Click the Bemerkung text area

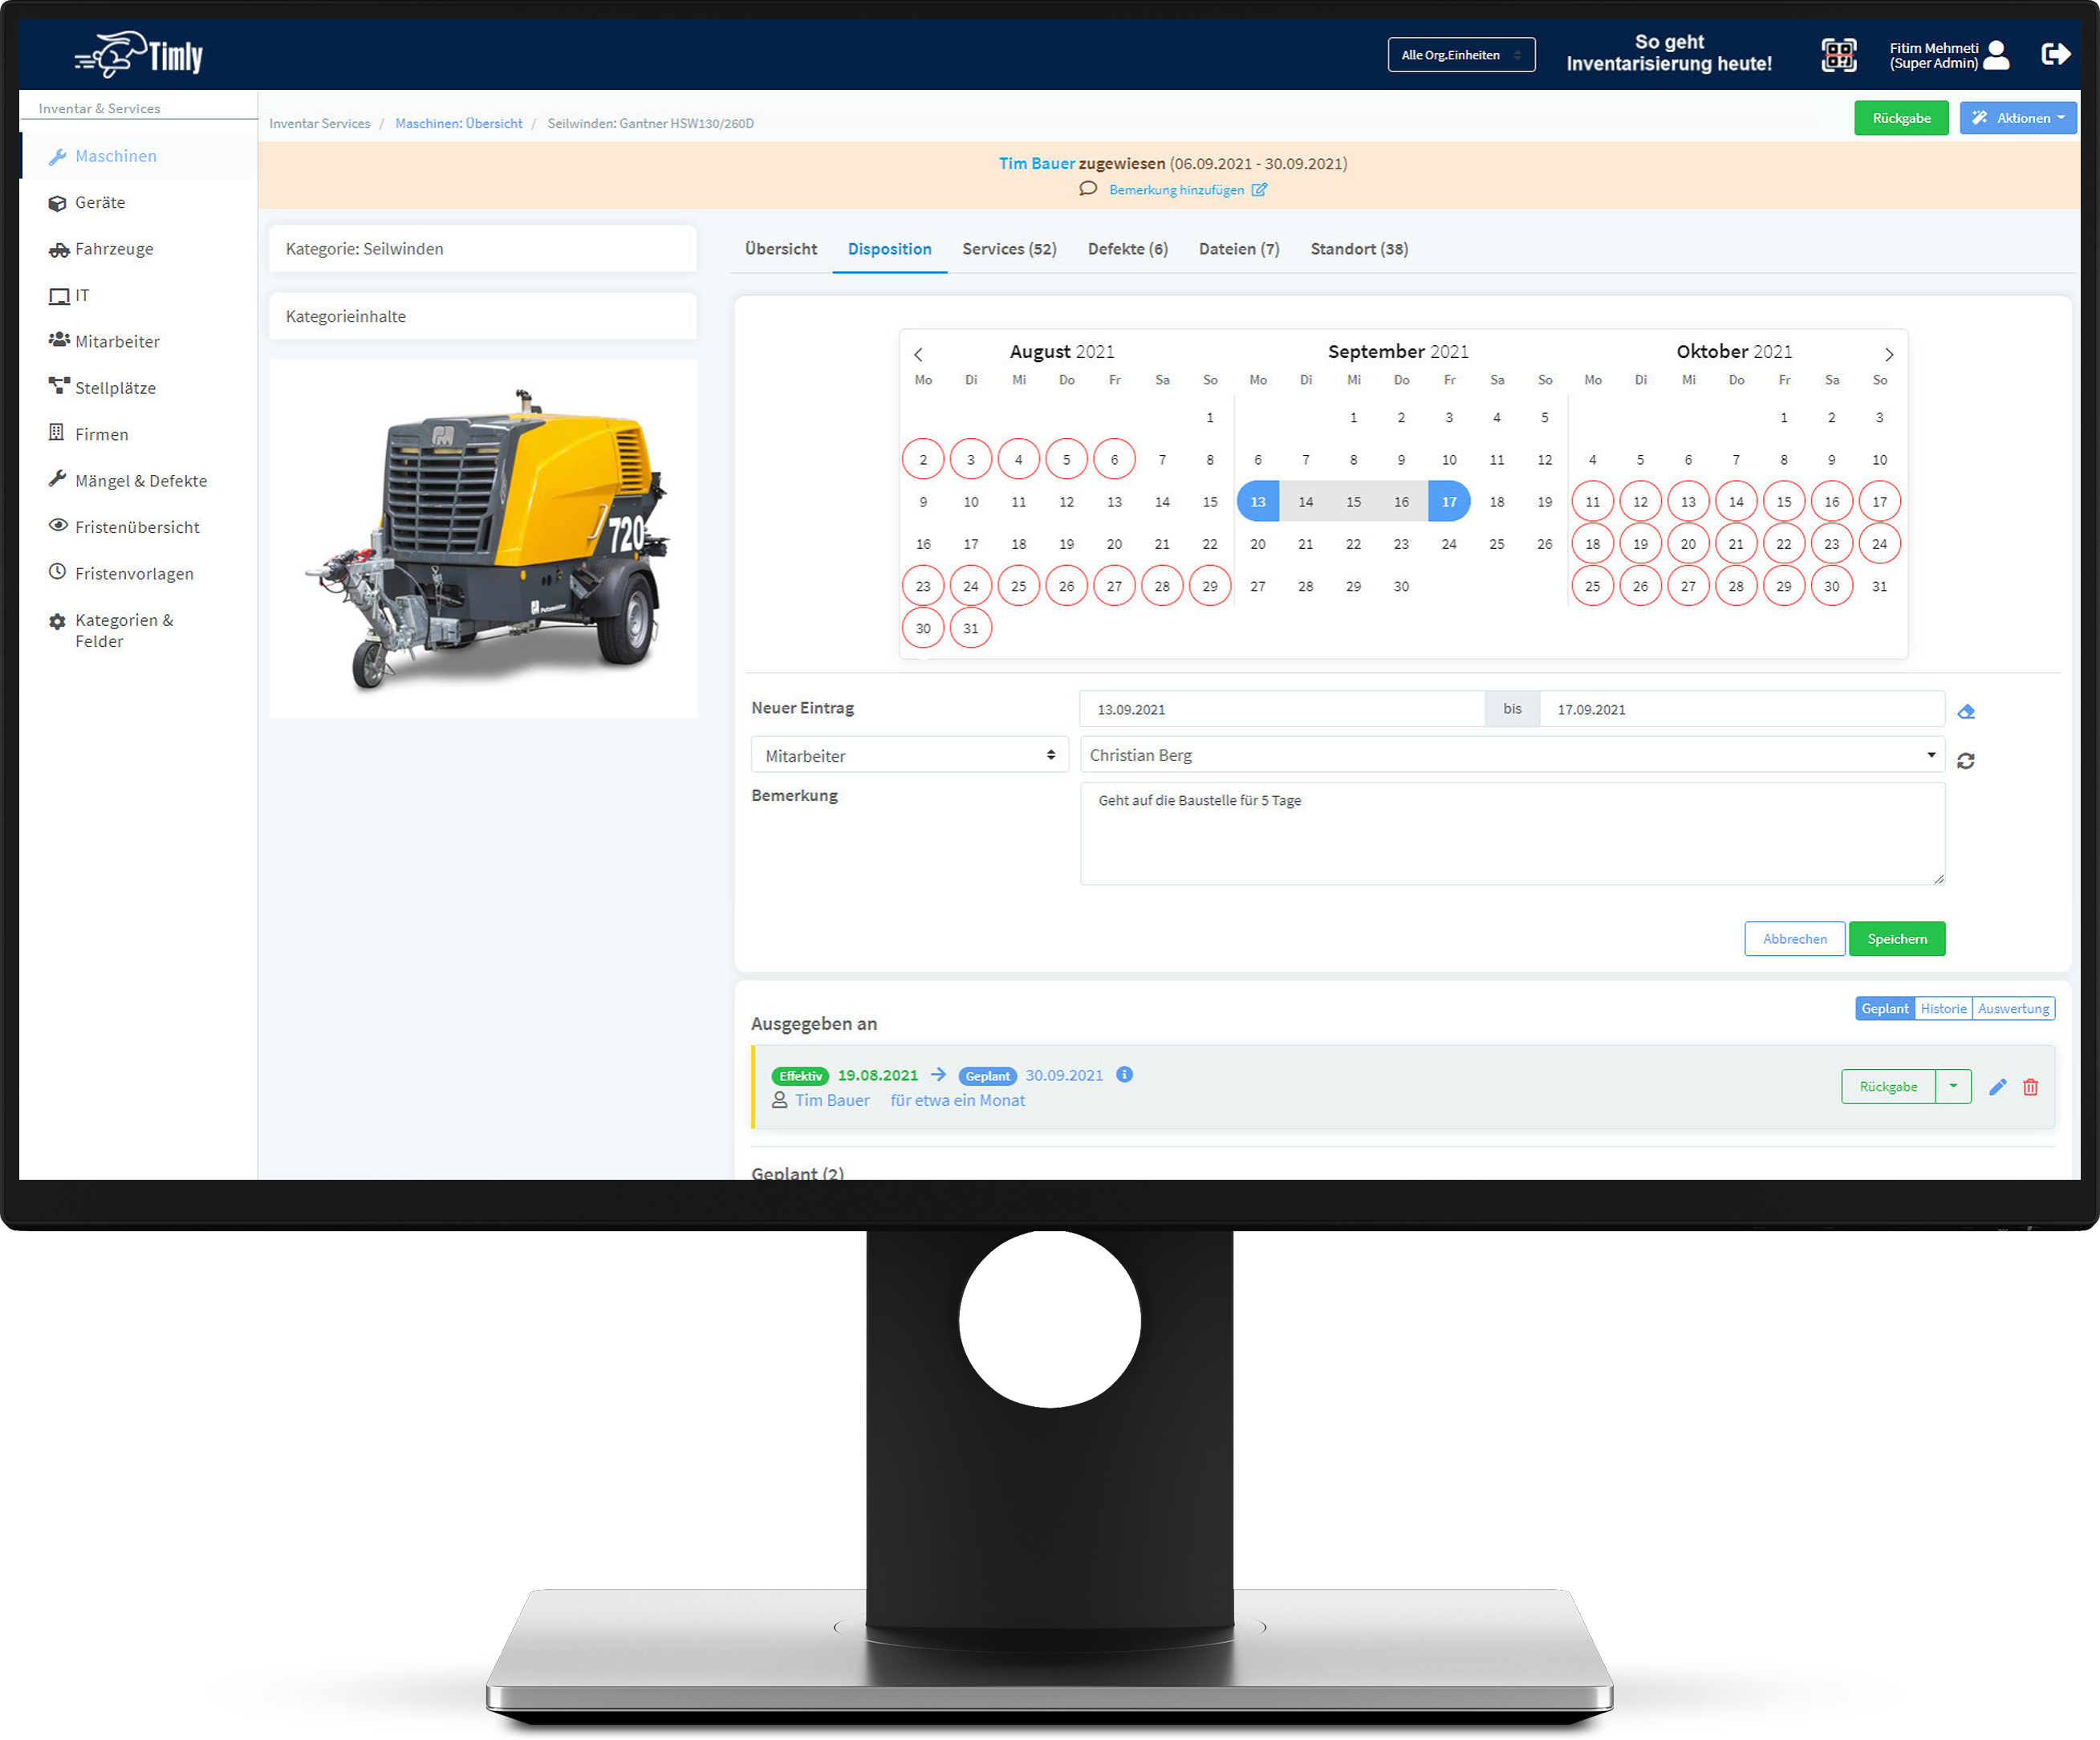click(1512, 834)
